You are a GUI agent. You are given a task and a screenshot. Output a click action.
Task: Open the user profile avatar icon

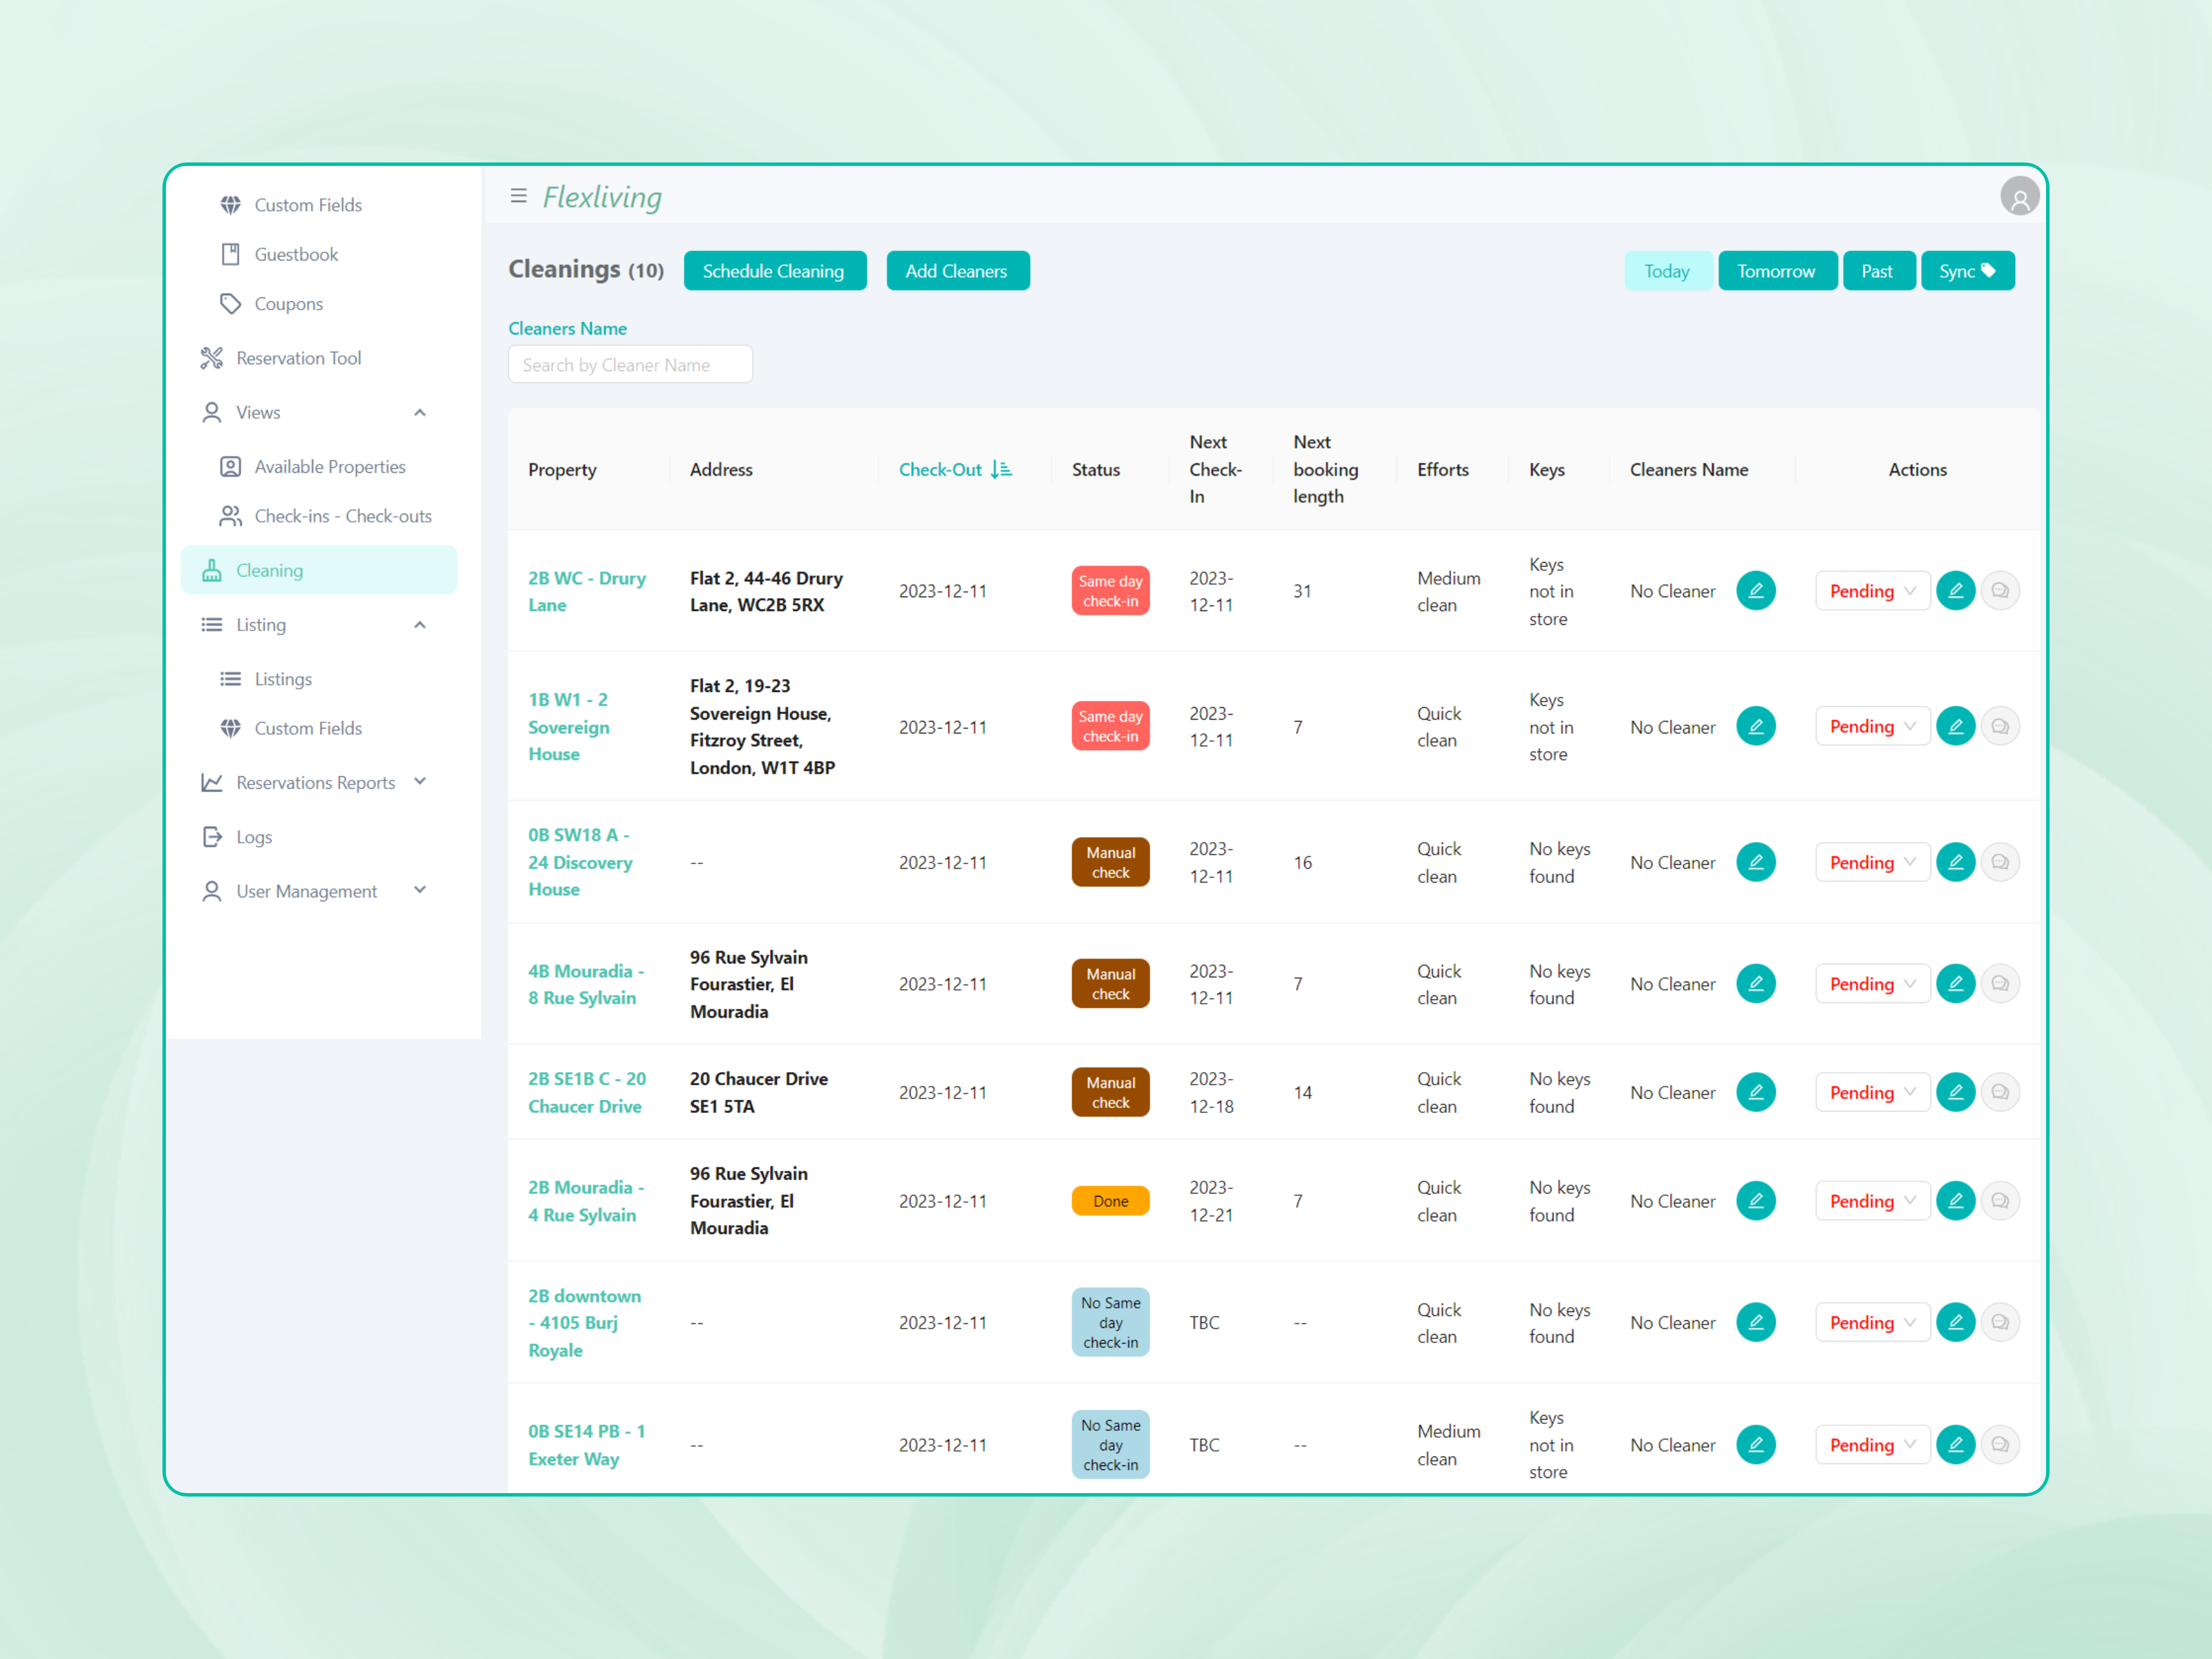pos(2019,197)
